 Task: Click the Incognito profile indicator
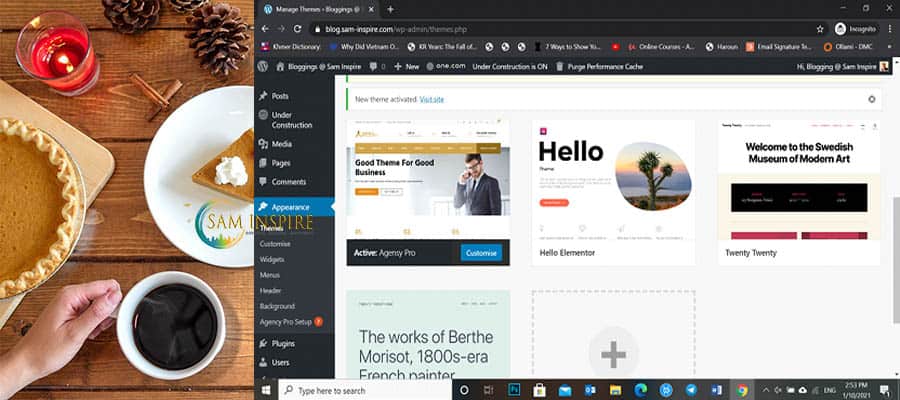[x=855, y=29]
